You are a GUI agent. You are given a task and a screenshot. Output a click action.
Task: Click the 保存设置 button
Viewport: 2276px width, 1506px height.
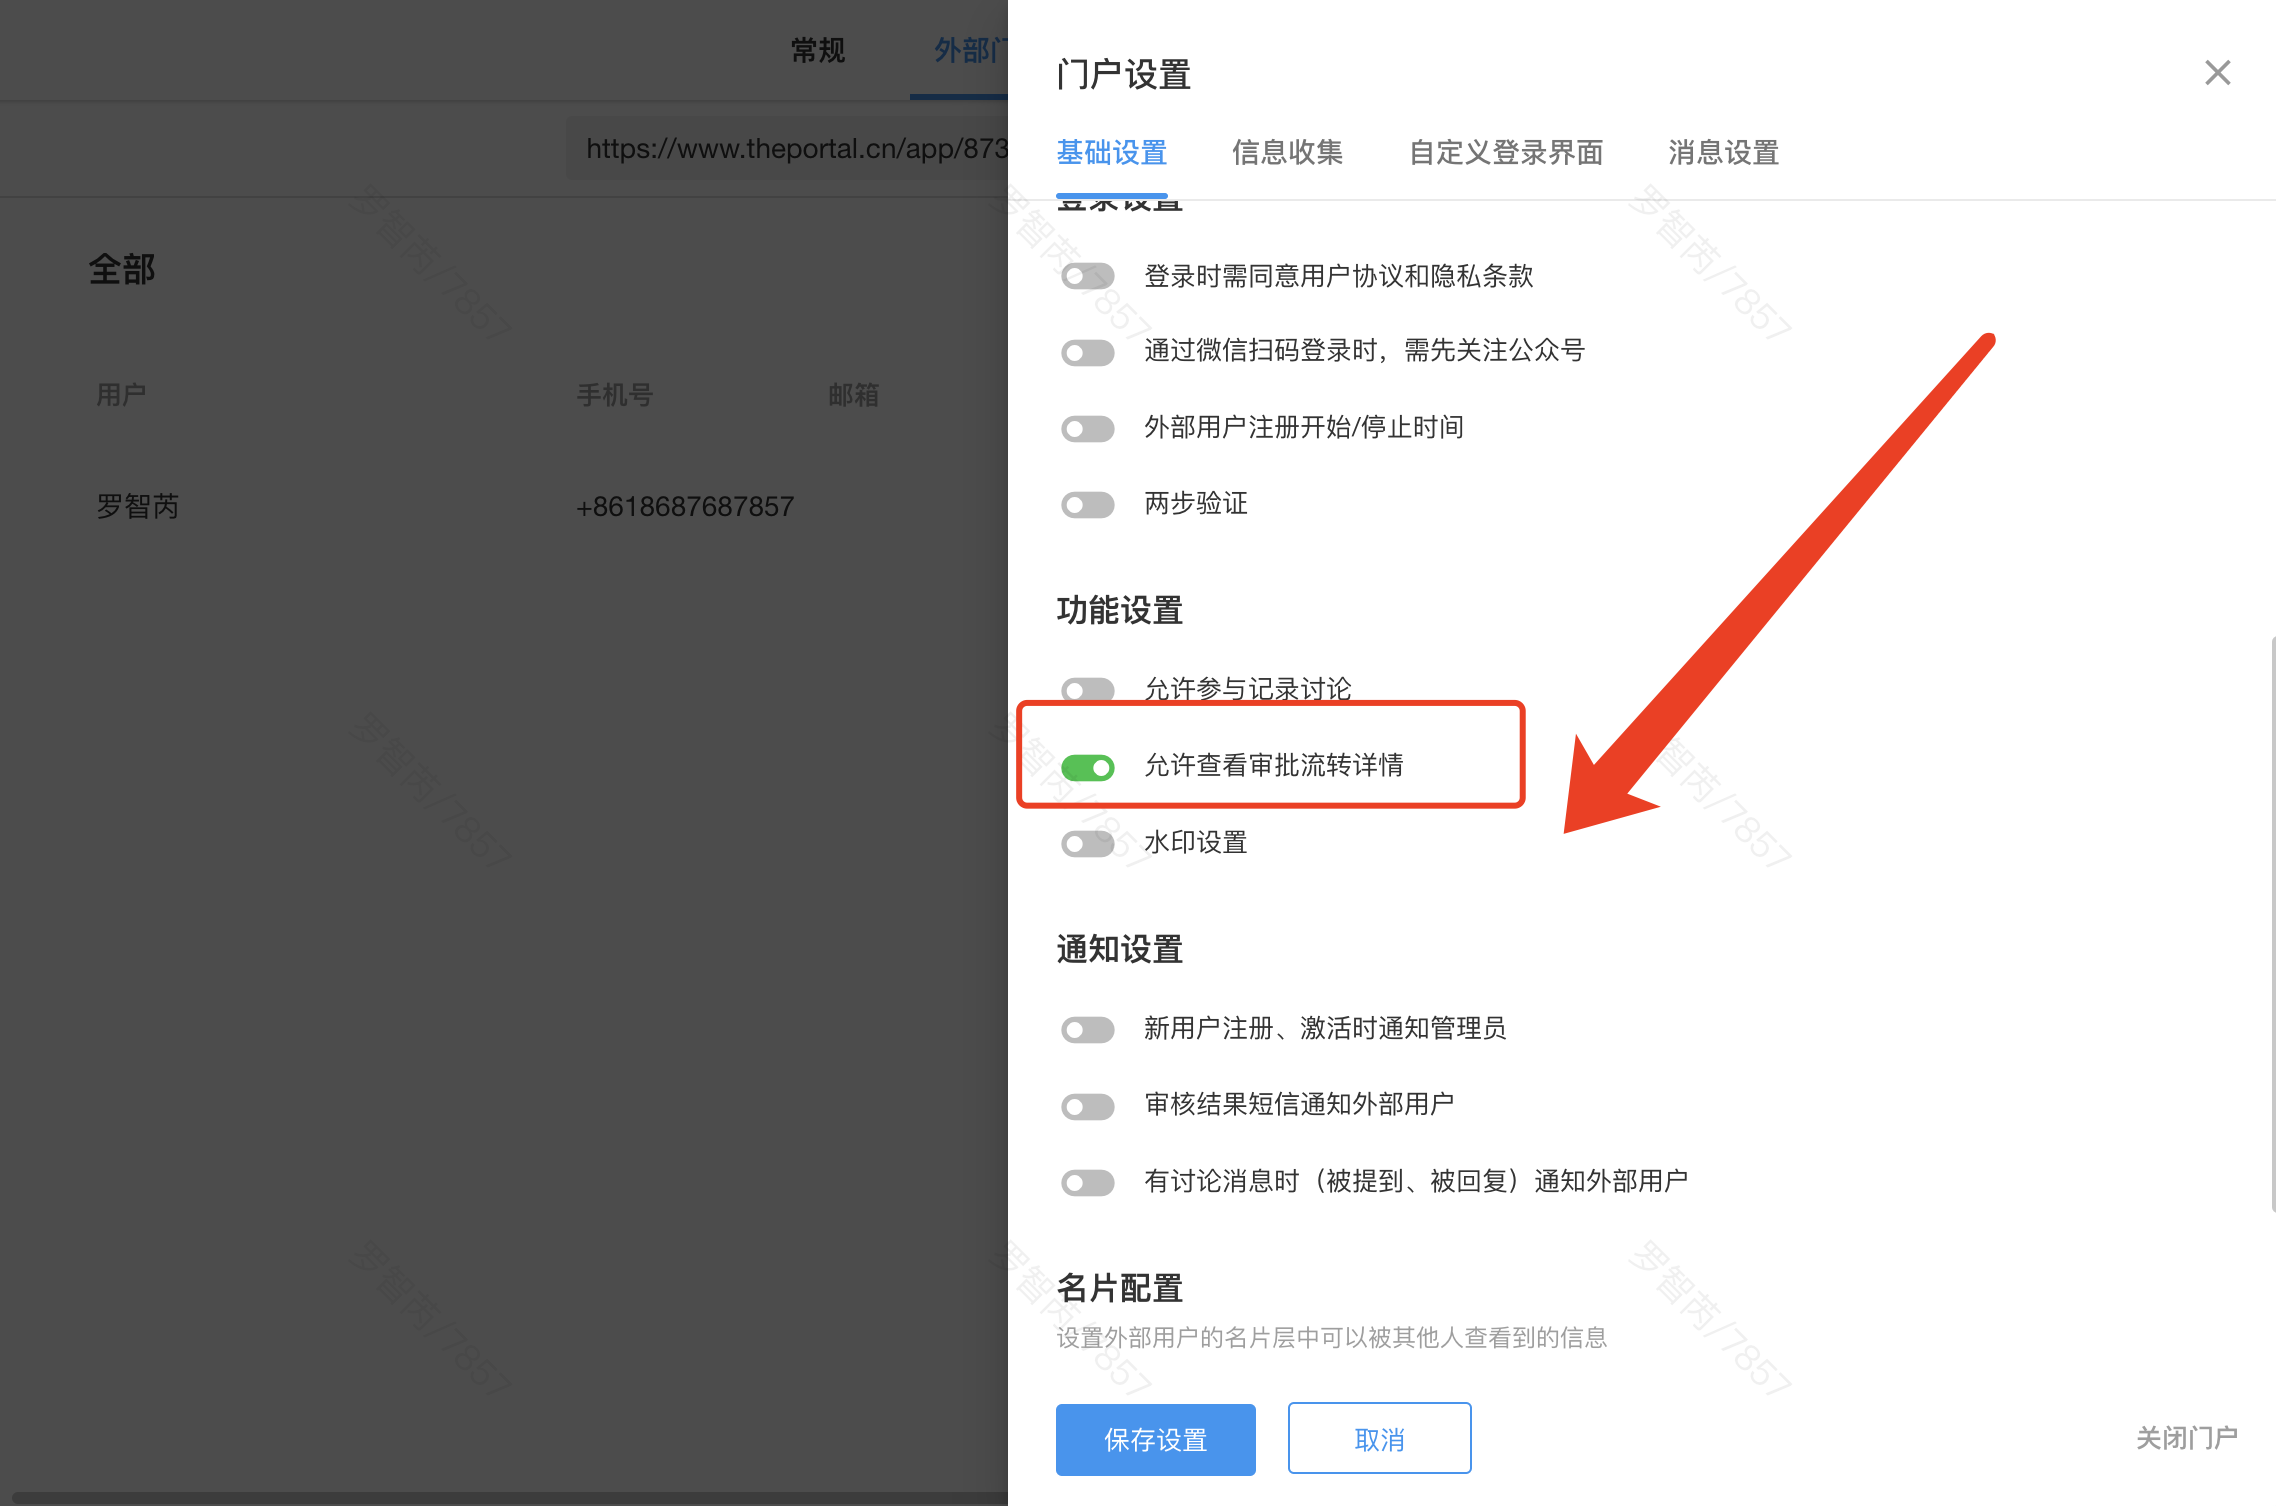[1155, 1439]
